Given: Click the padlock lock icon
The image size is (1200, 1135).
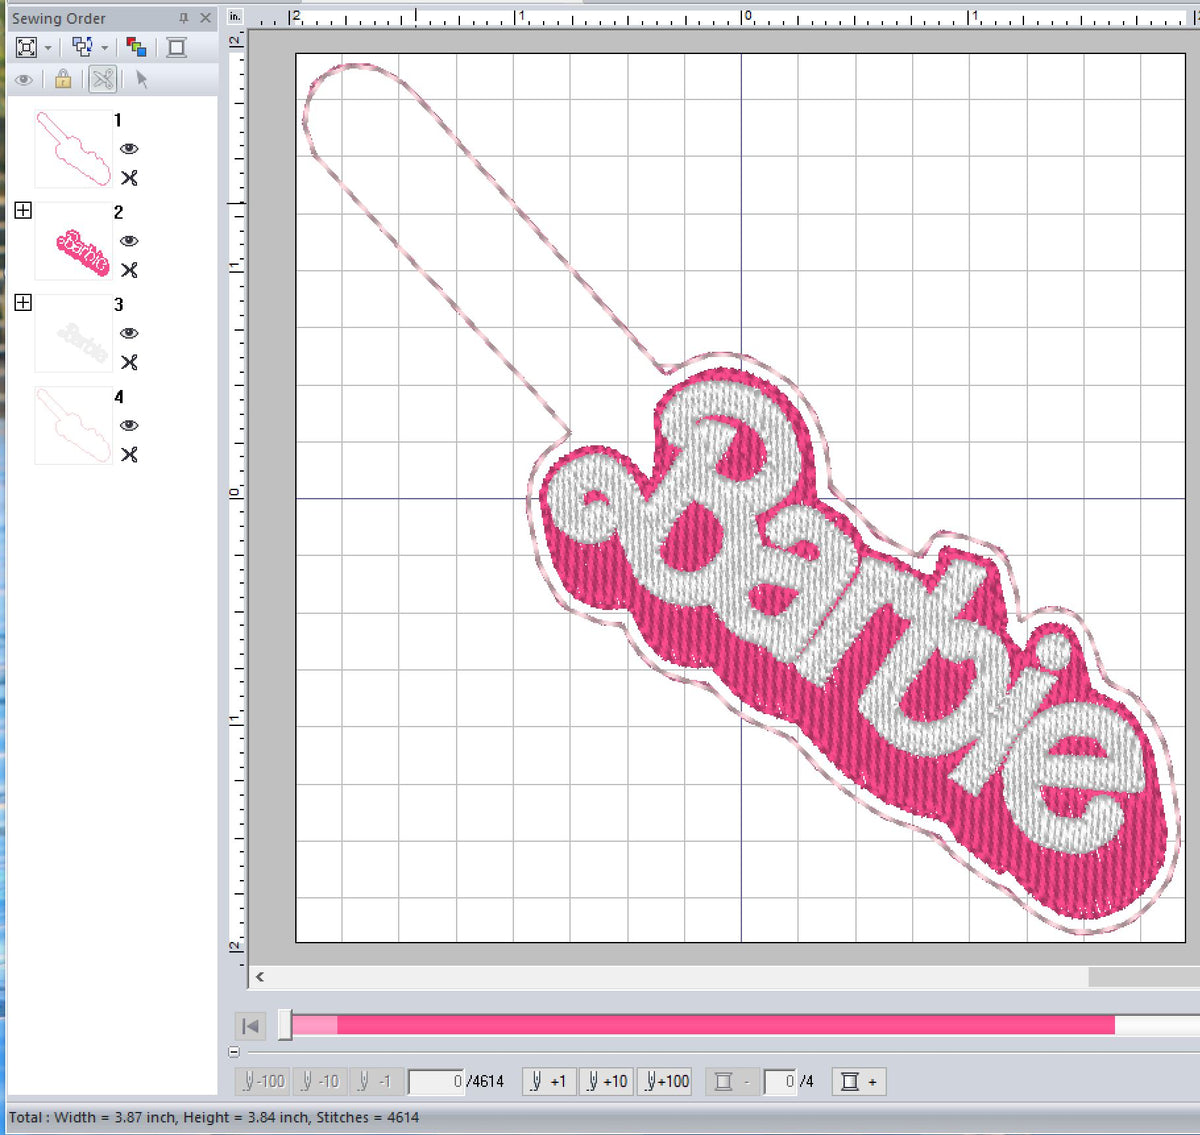Looking at the screenshot, I should point(63,79).
